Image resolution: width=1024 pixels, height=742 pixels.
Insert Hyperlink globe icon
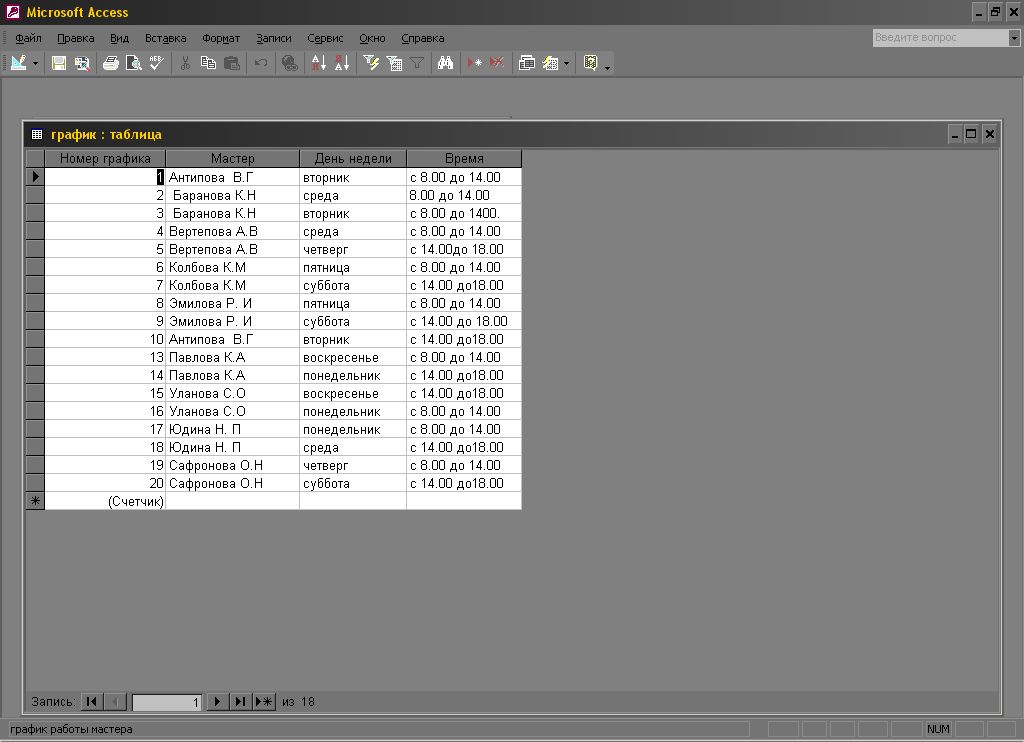pyautogui.click(x=289, y=63)
